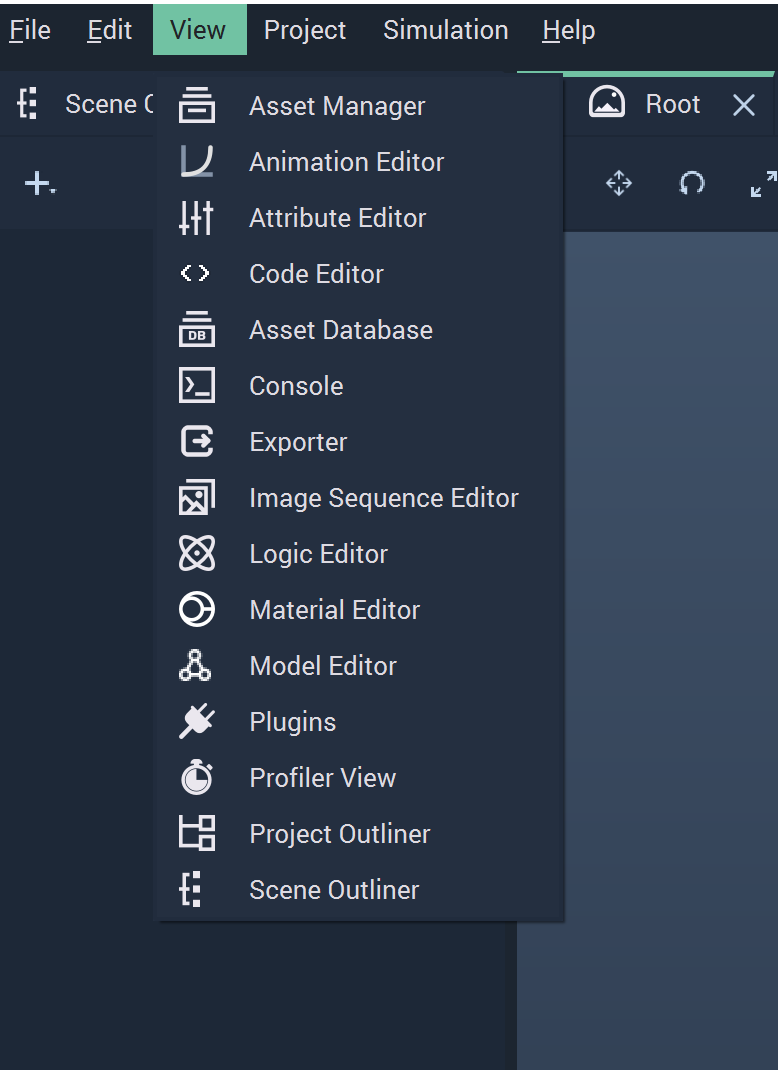This screenshot has width=778, height=1070.
Task: Click the Asset Manager icon
Action: pos(197,106)
